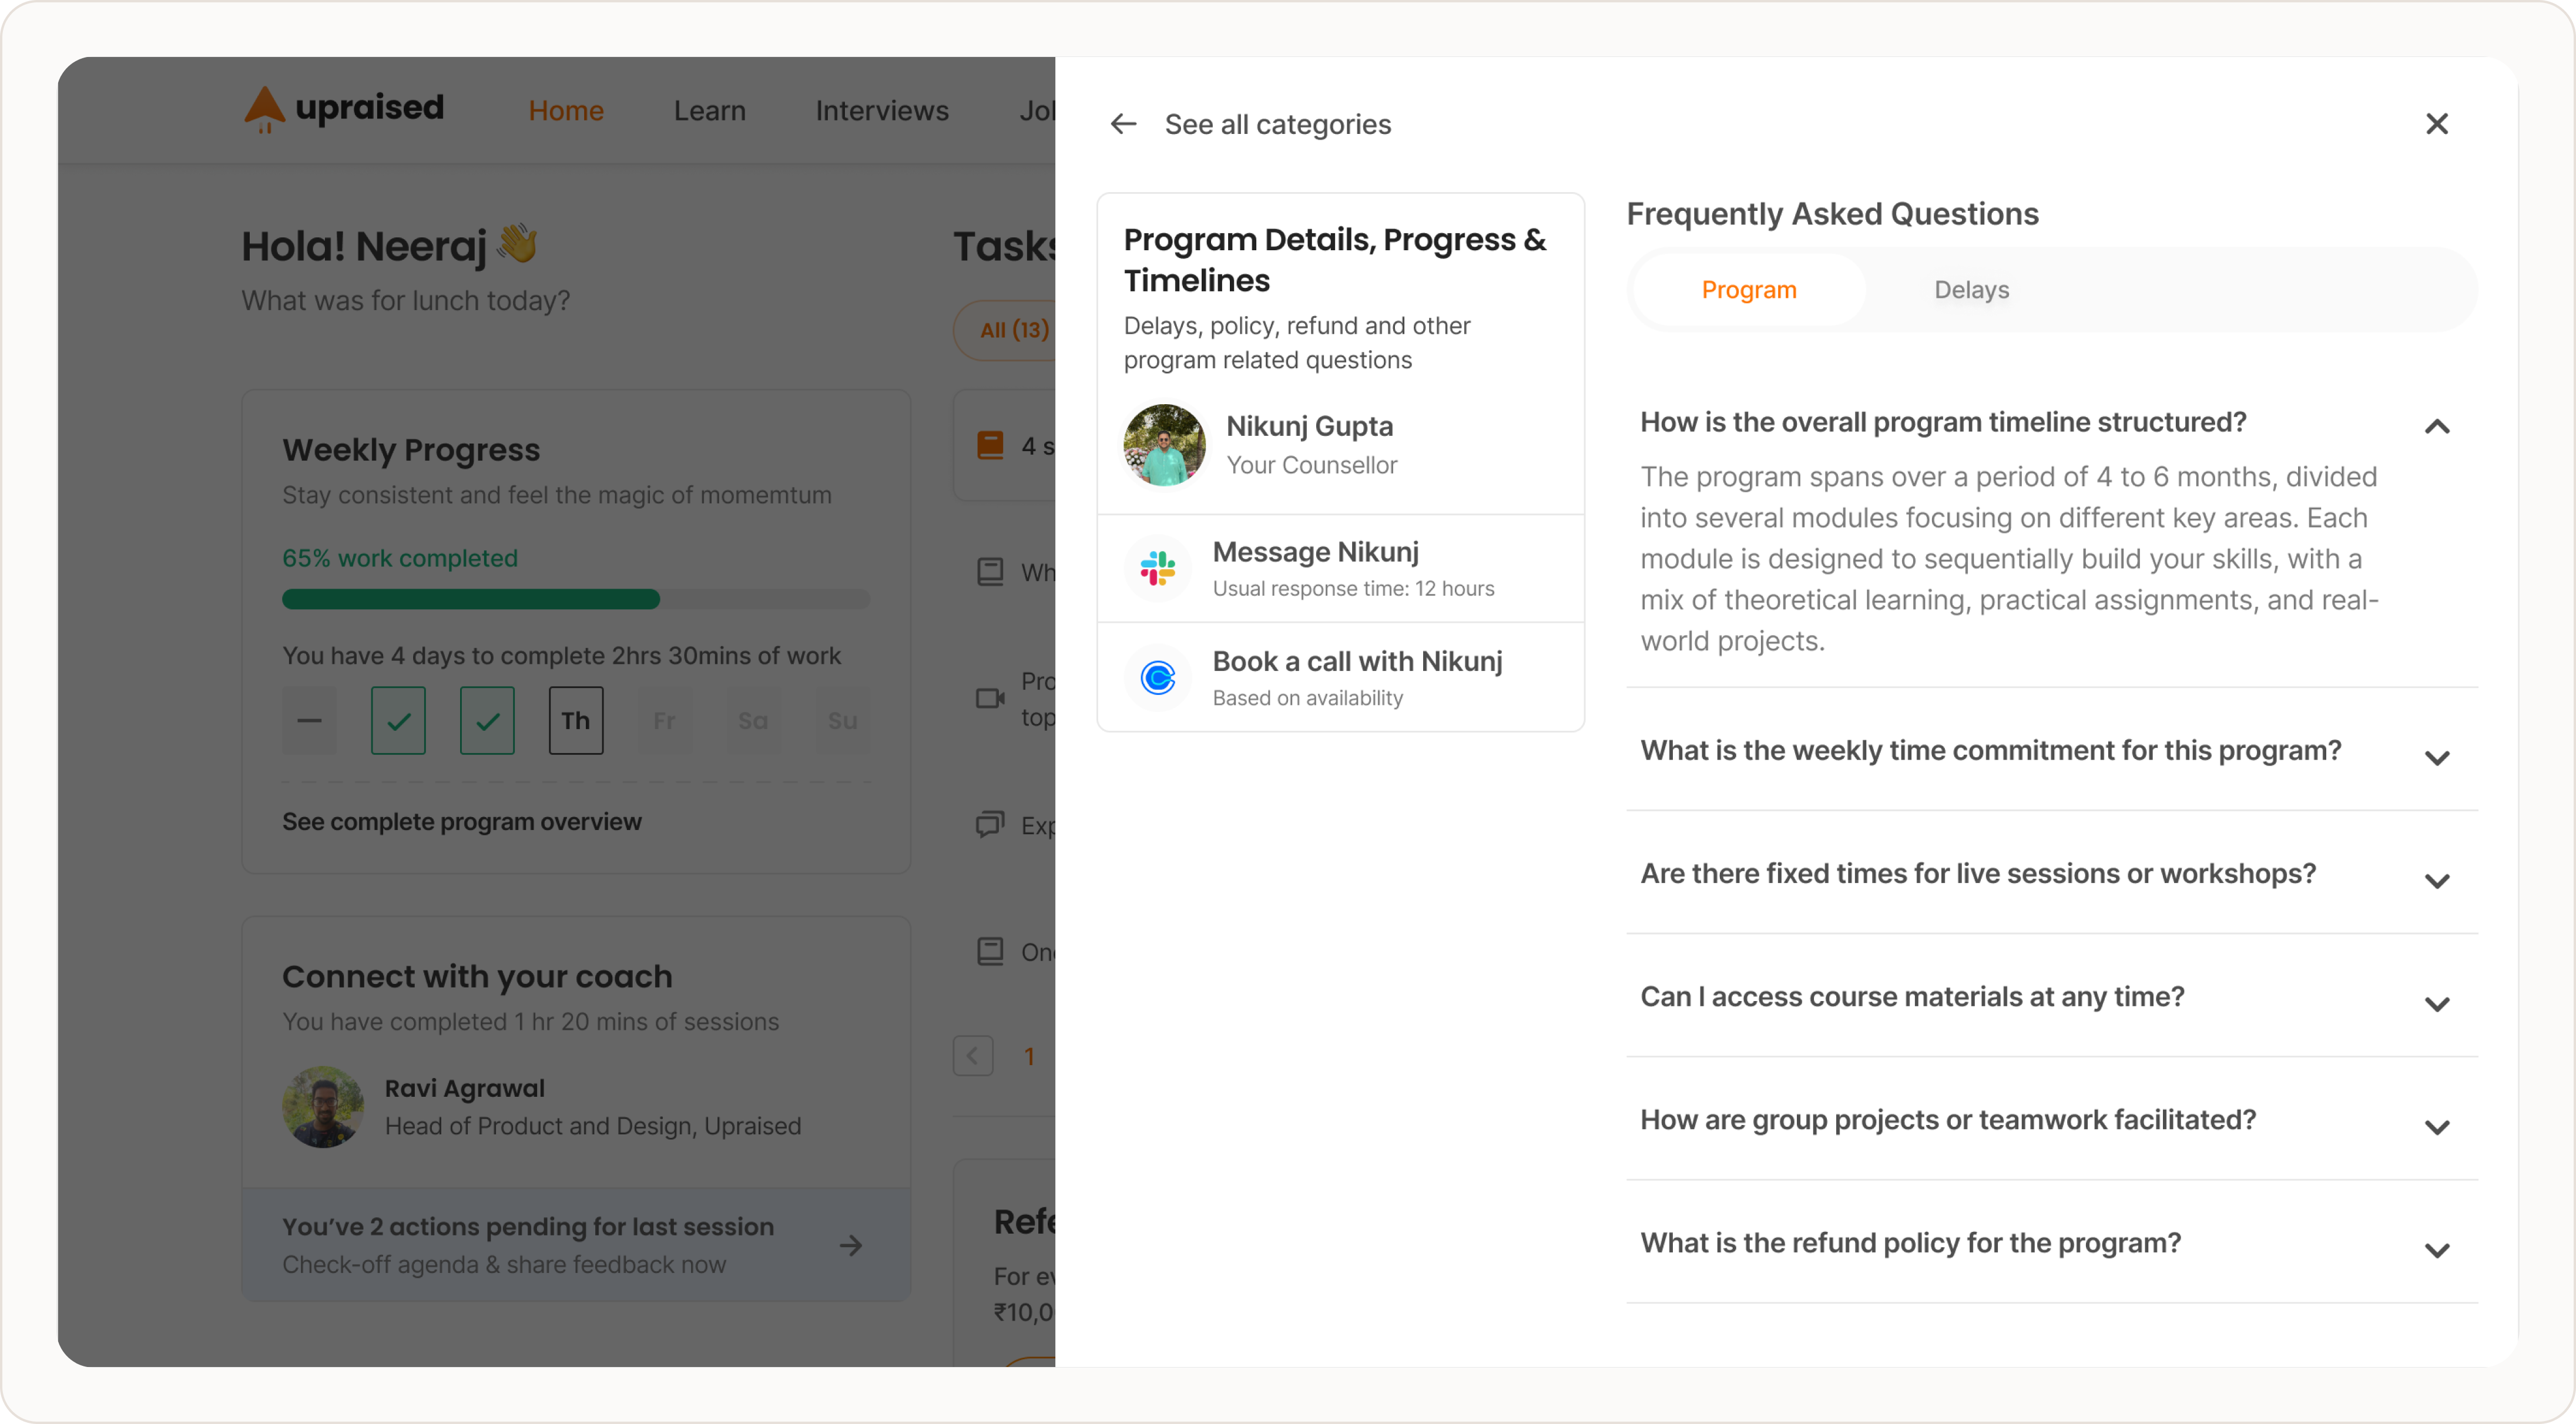Click the video camera task icon
Viewport: 2576px width, 1424px height.
click(x=990, y=698)
